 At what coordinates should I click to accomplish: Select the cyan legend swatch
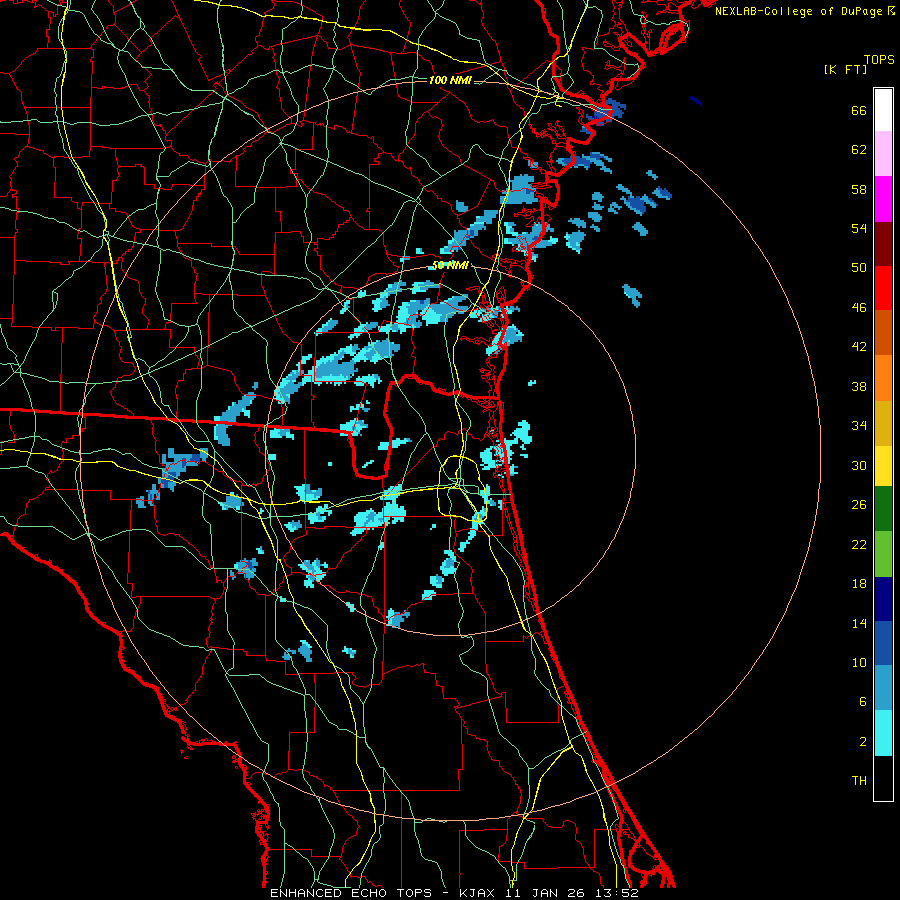point(883,733)
